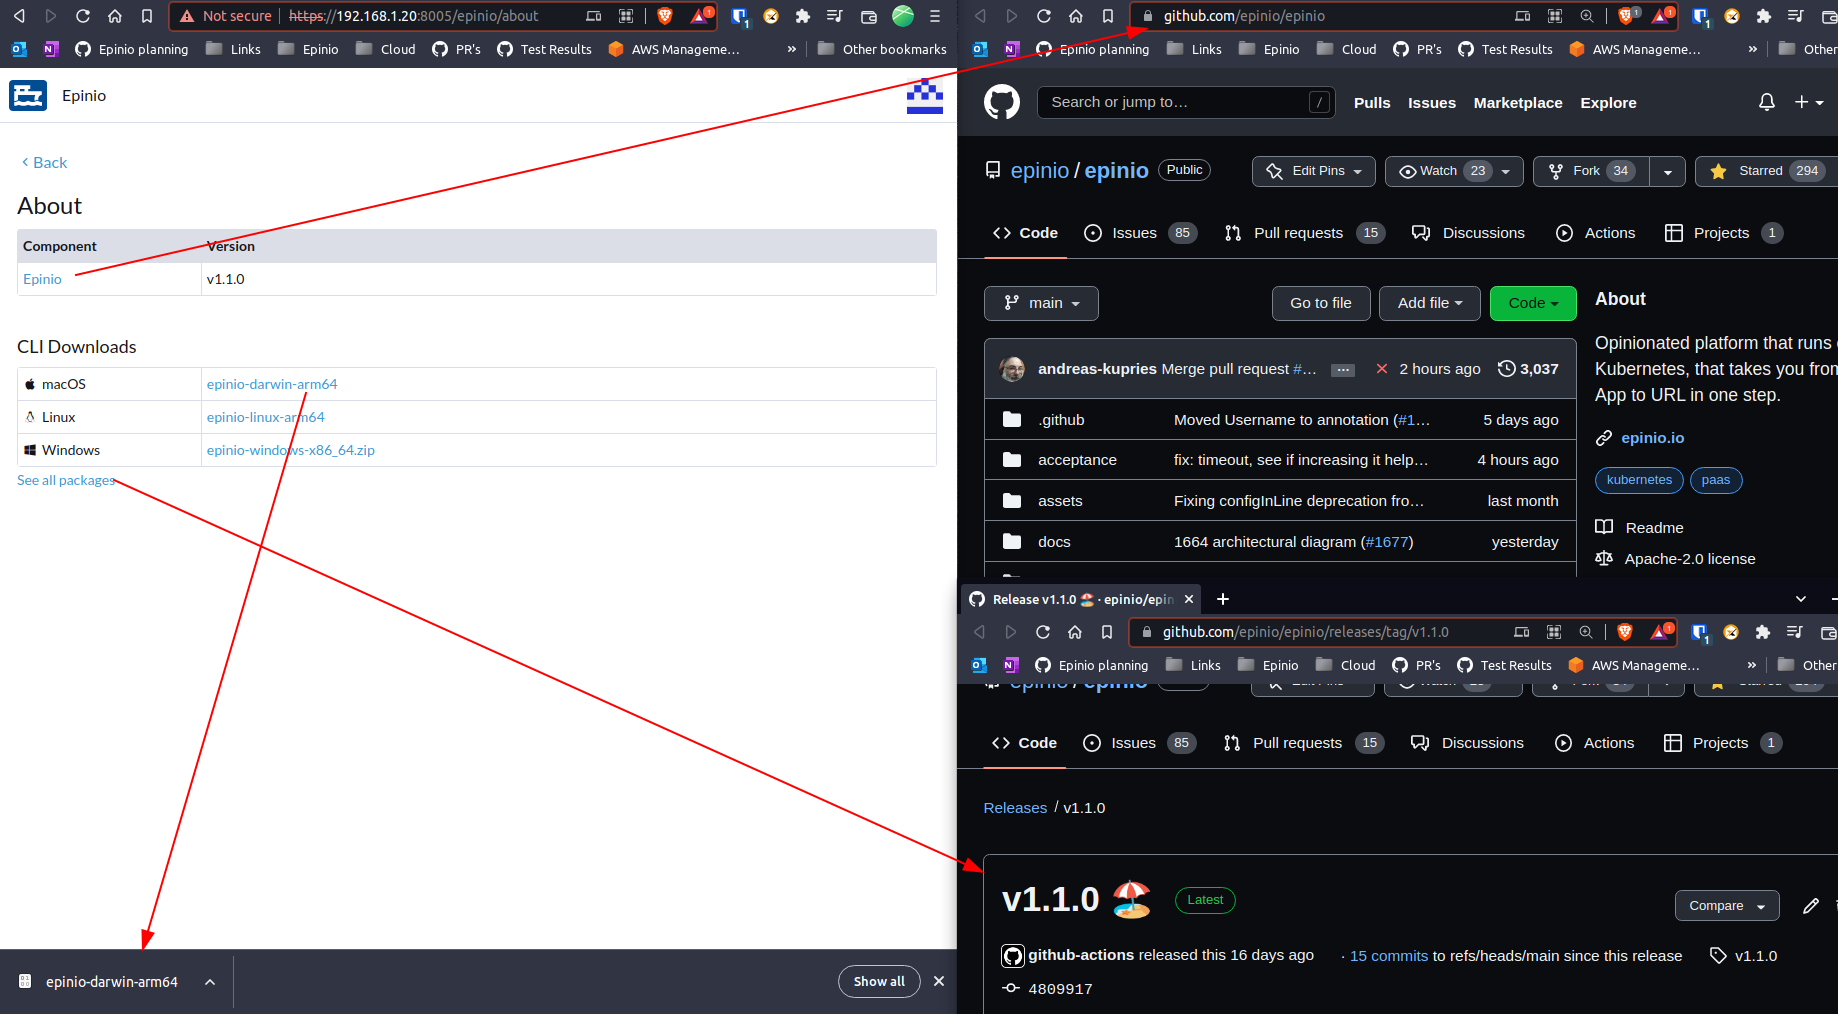Image resolution: width=1838 pixels, height=1014 pixels.
Task: Reload the Epinio about page
Action: pyautogui.click(x=83, y=16)
